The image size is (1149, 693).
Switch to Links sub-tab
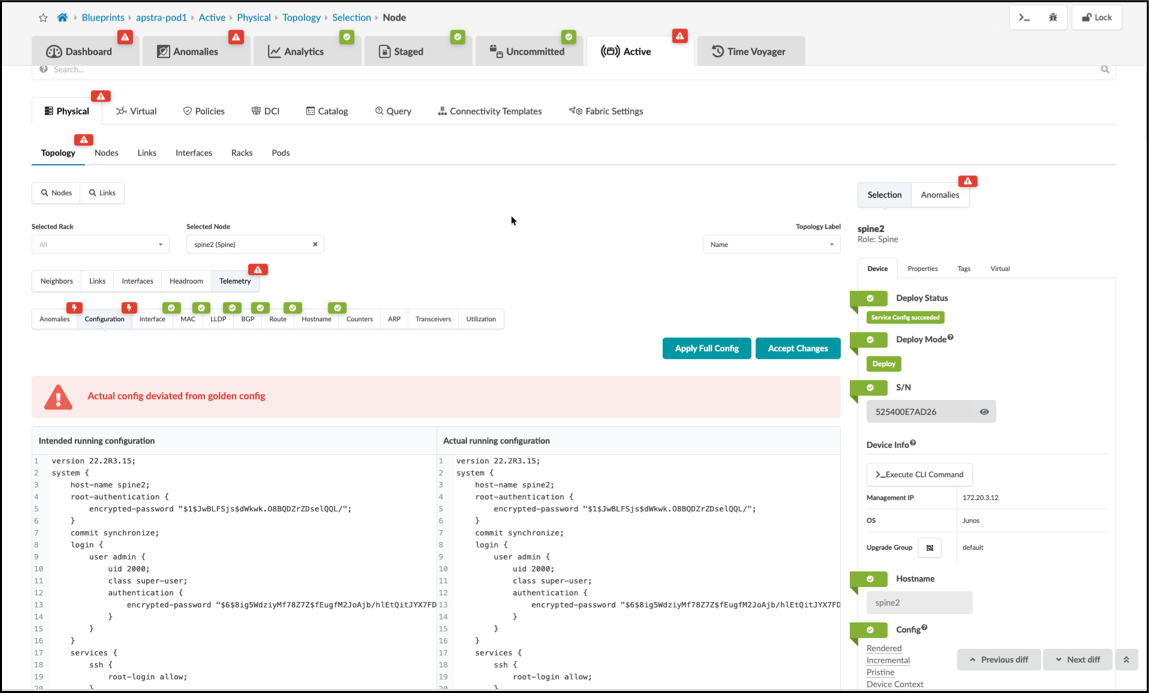tap(147, 153)
